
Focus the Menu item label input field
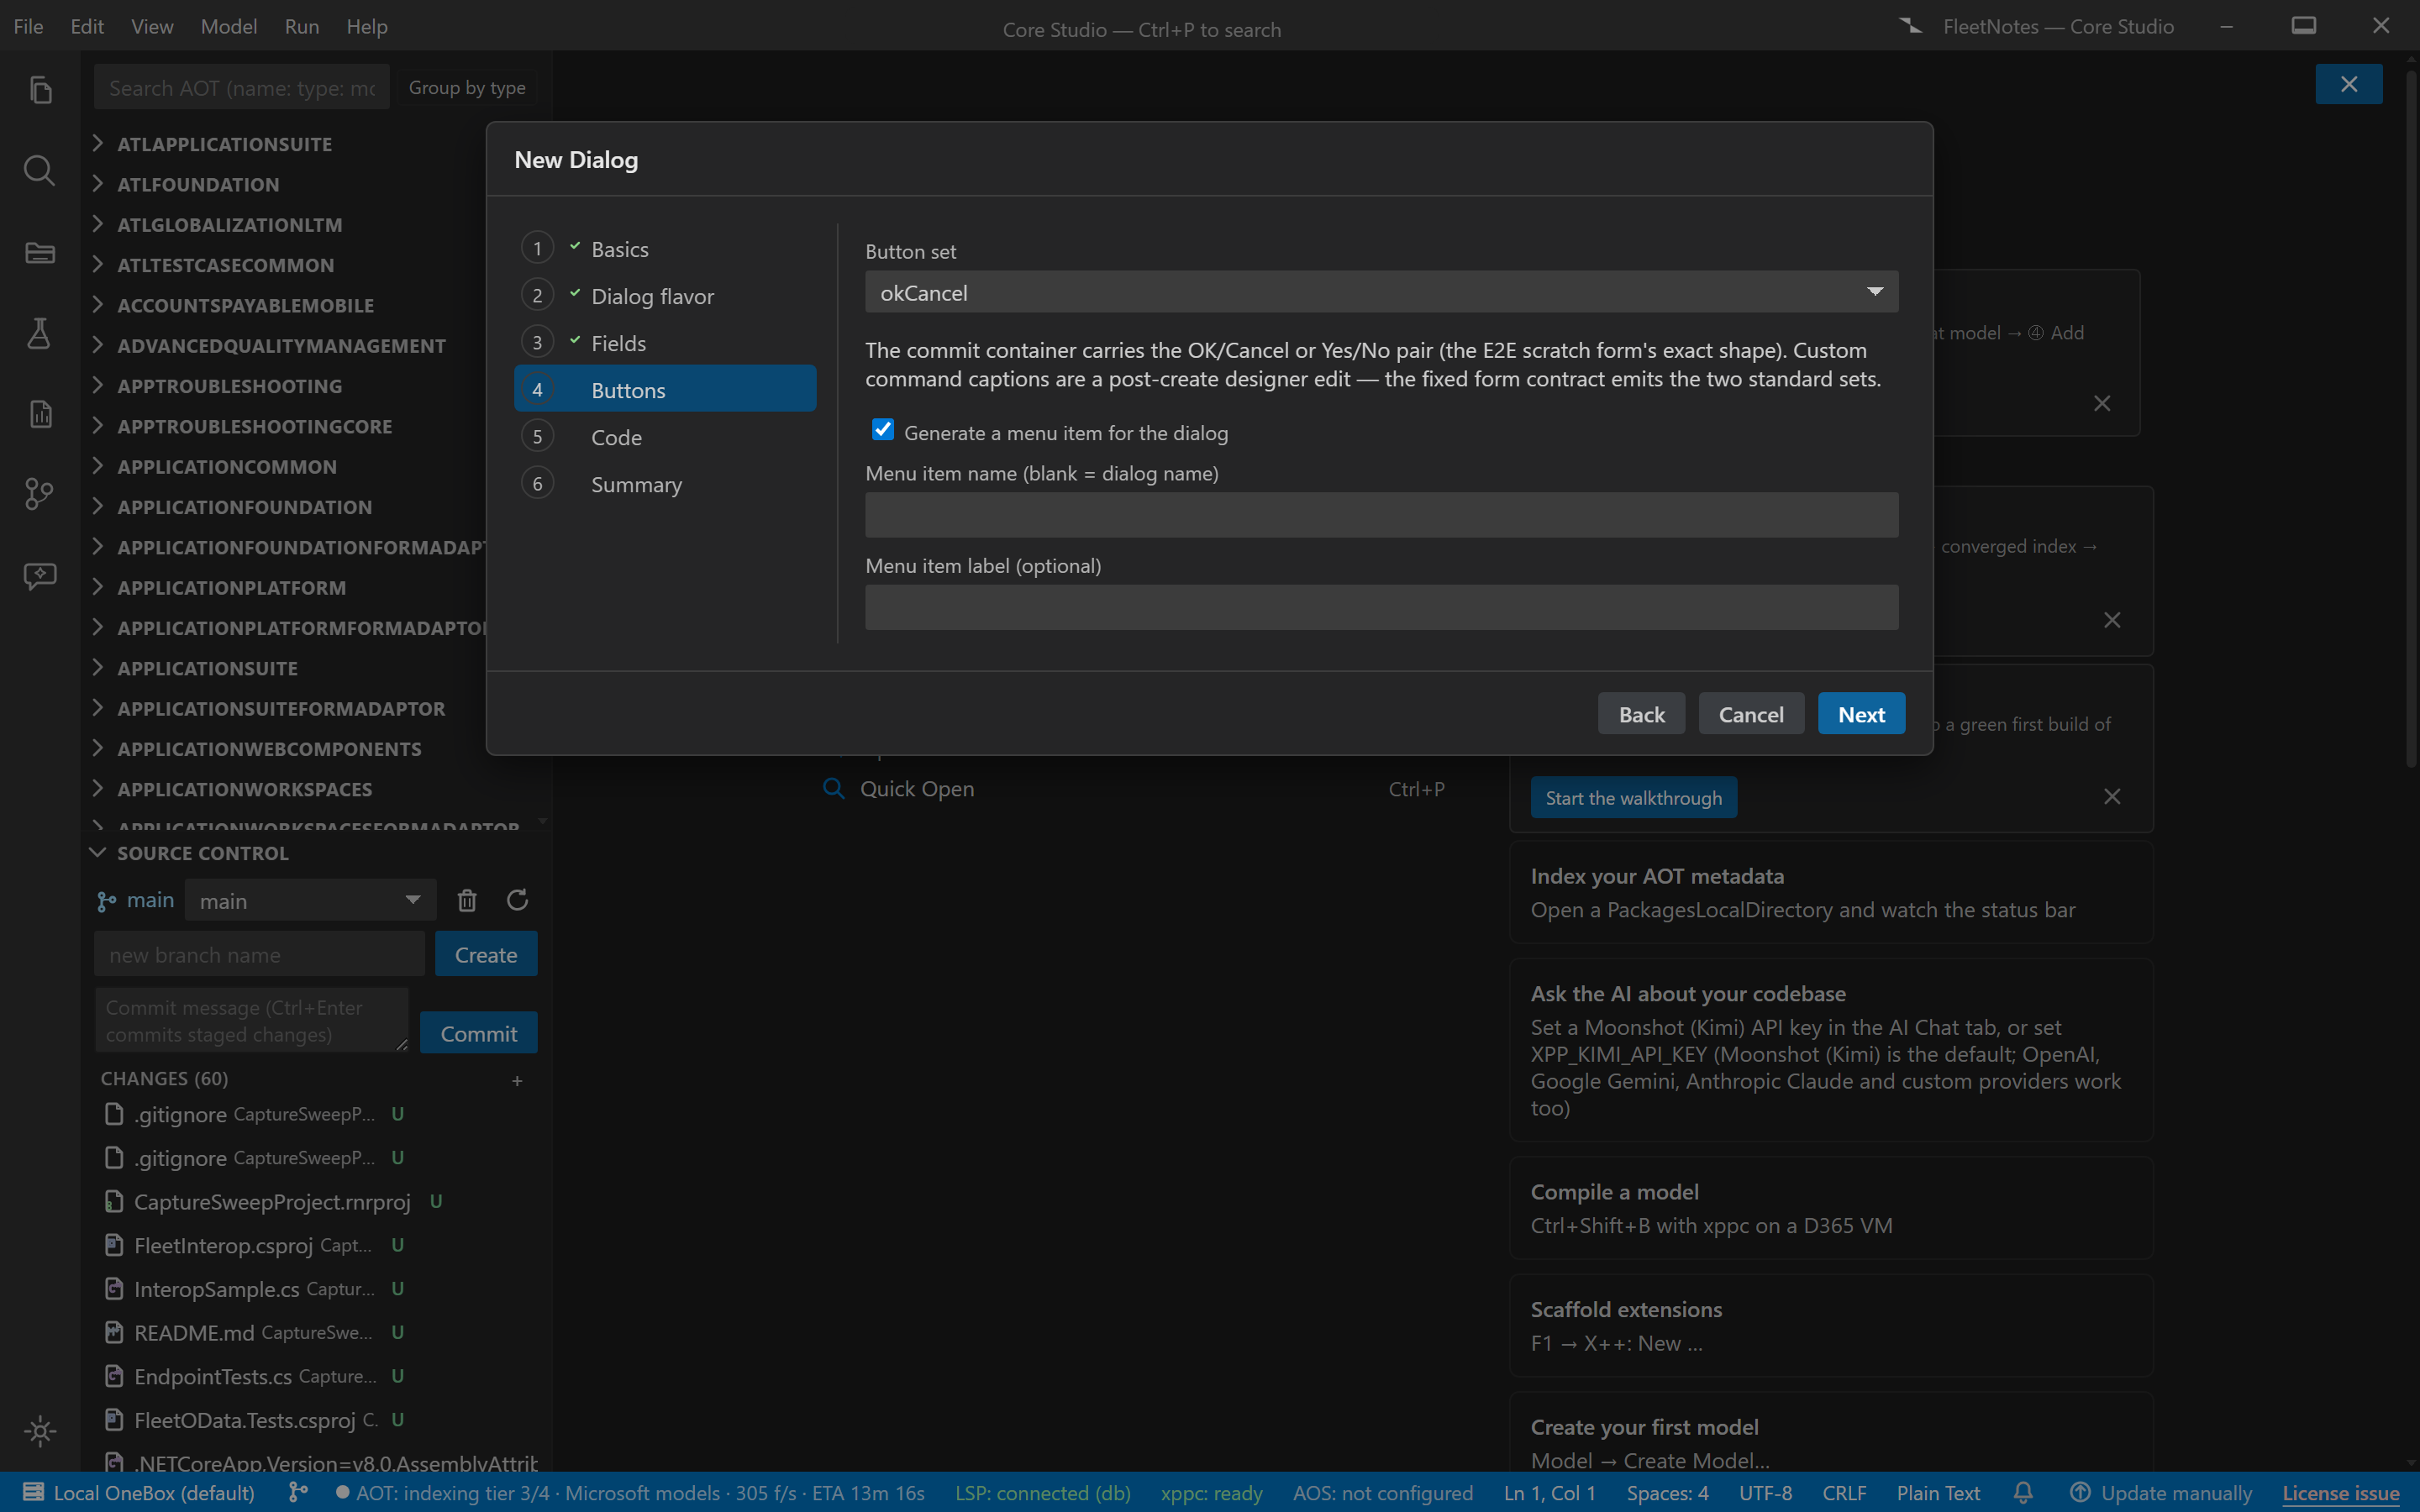coord(1381,608)
